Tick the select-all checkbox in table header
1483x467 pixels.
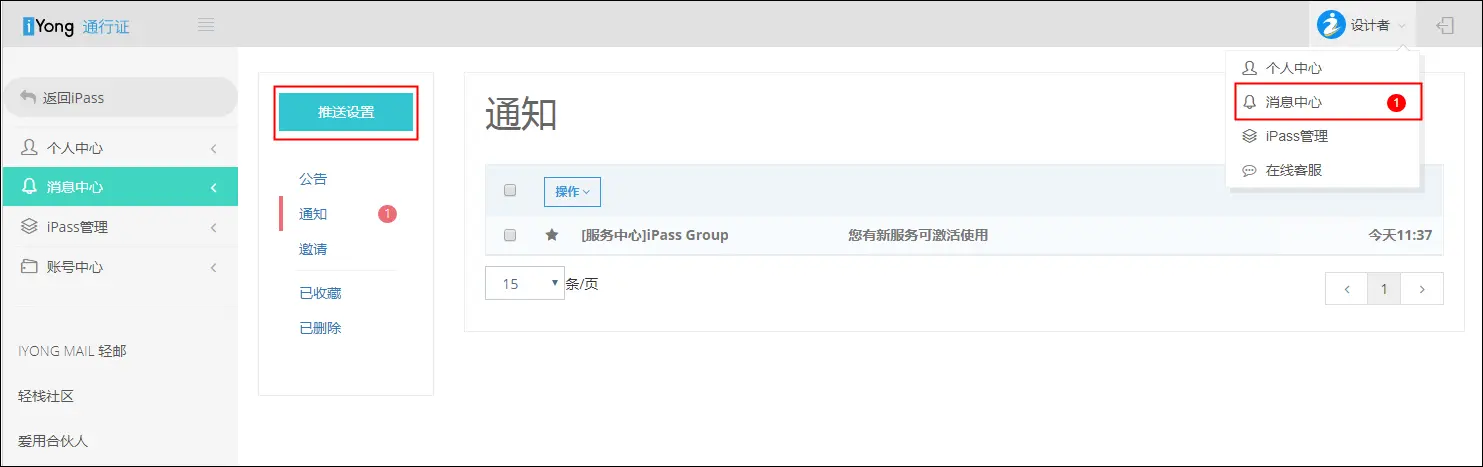point(510,191)
